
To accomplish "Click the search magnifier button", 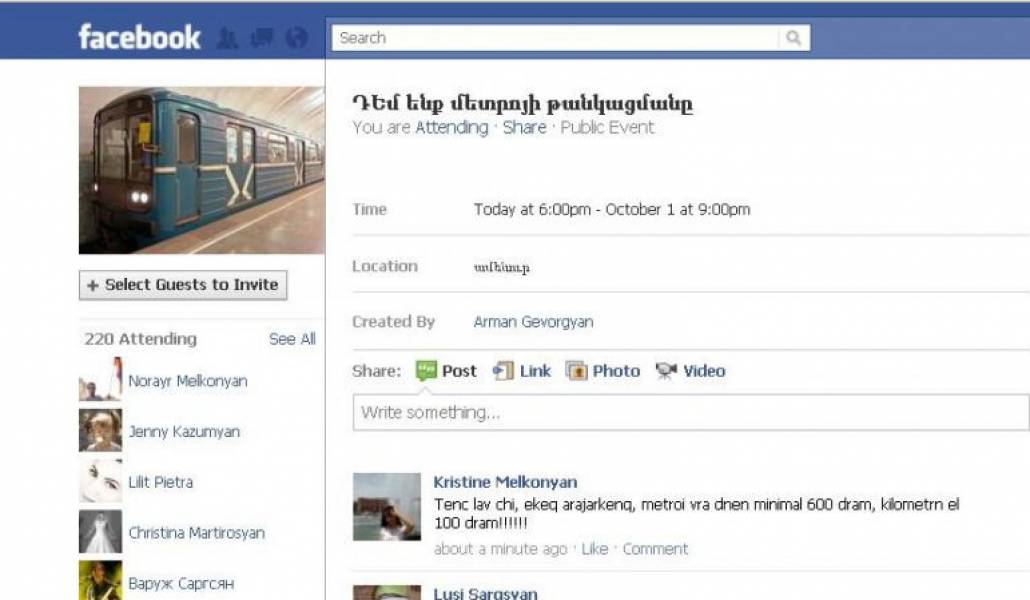I will coord(794,38).
